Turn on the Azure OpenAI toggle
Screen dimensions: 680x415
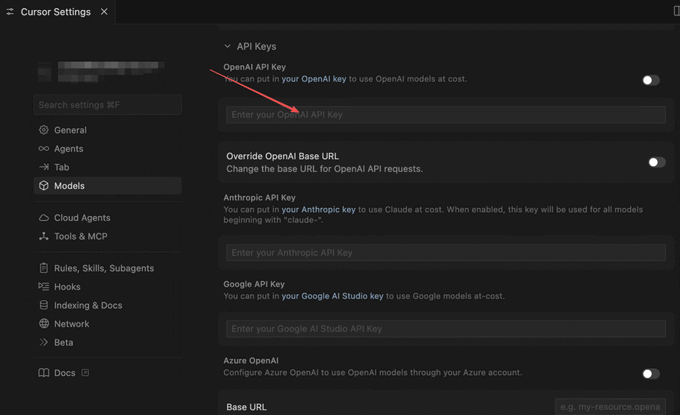(651, 374)
